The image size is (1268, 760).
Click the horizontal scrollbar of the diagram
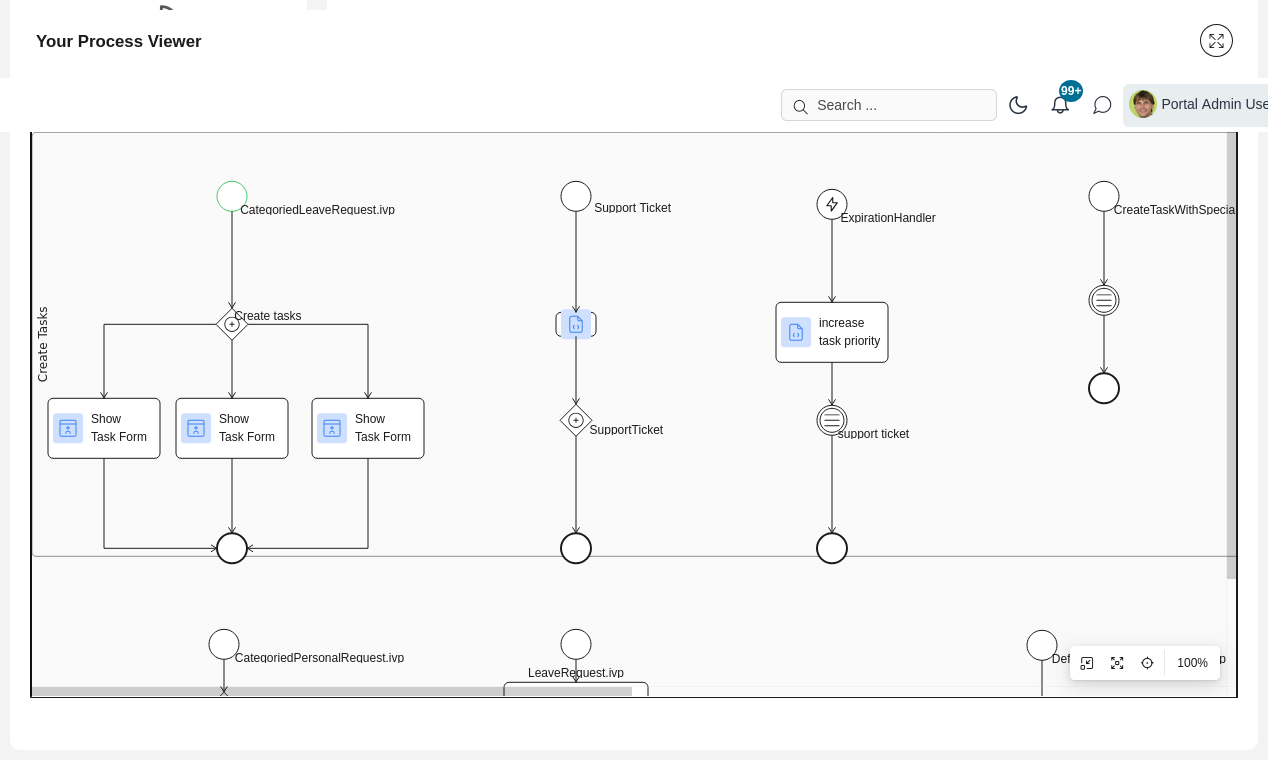332,691
